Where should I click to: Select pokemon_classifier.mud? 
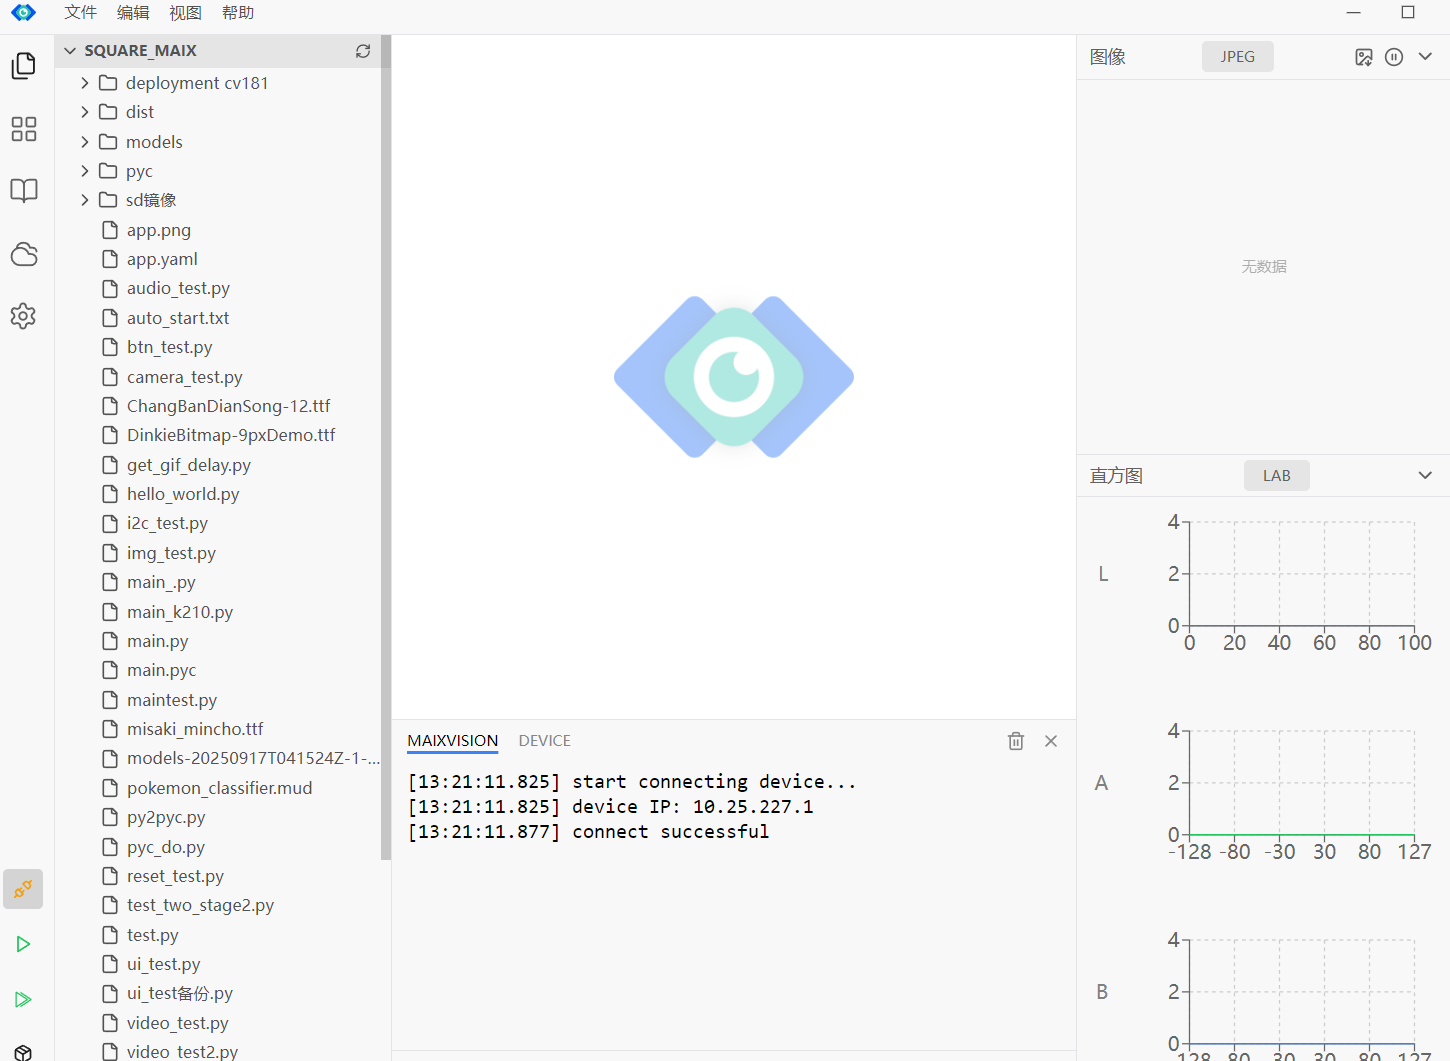pyautogui.click(x=218, y=788)
